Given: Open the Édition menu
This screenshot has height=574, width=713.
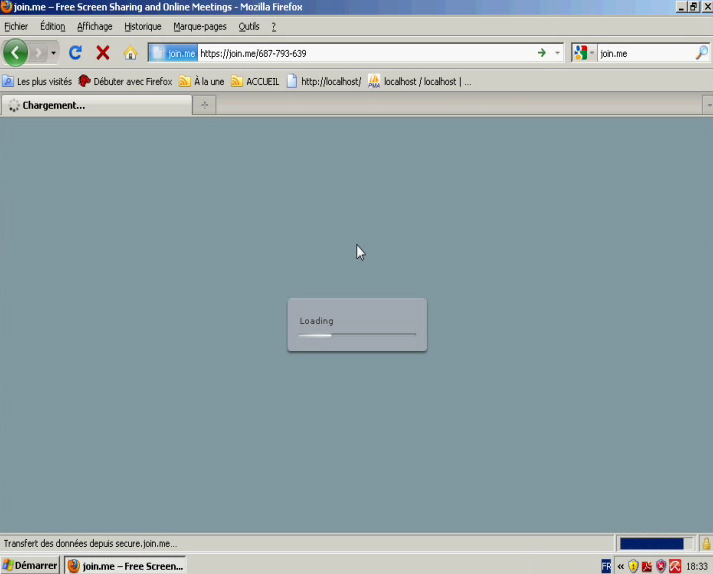Looking at the screenshot, I should 53,26.
